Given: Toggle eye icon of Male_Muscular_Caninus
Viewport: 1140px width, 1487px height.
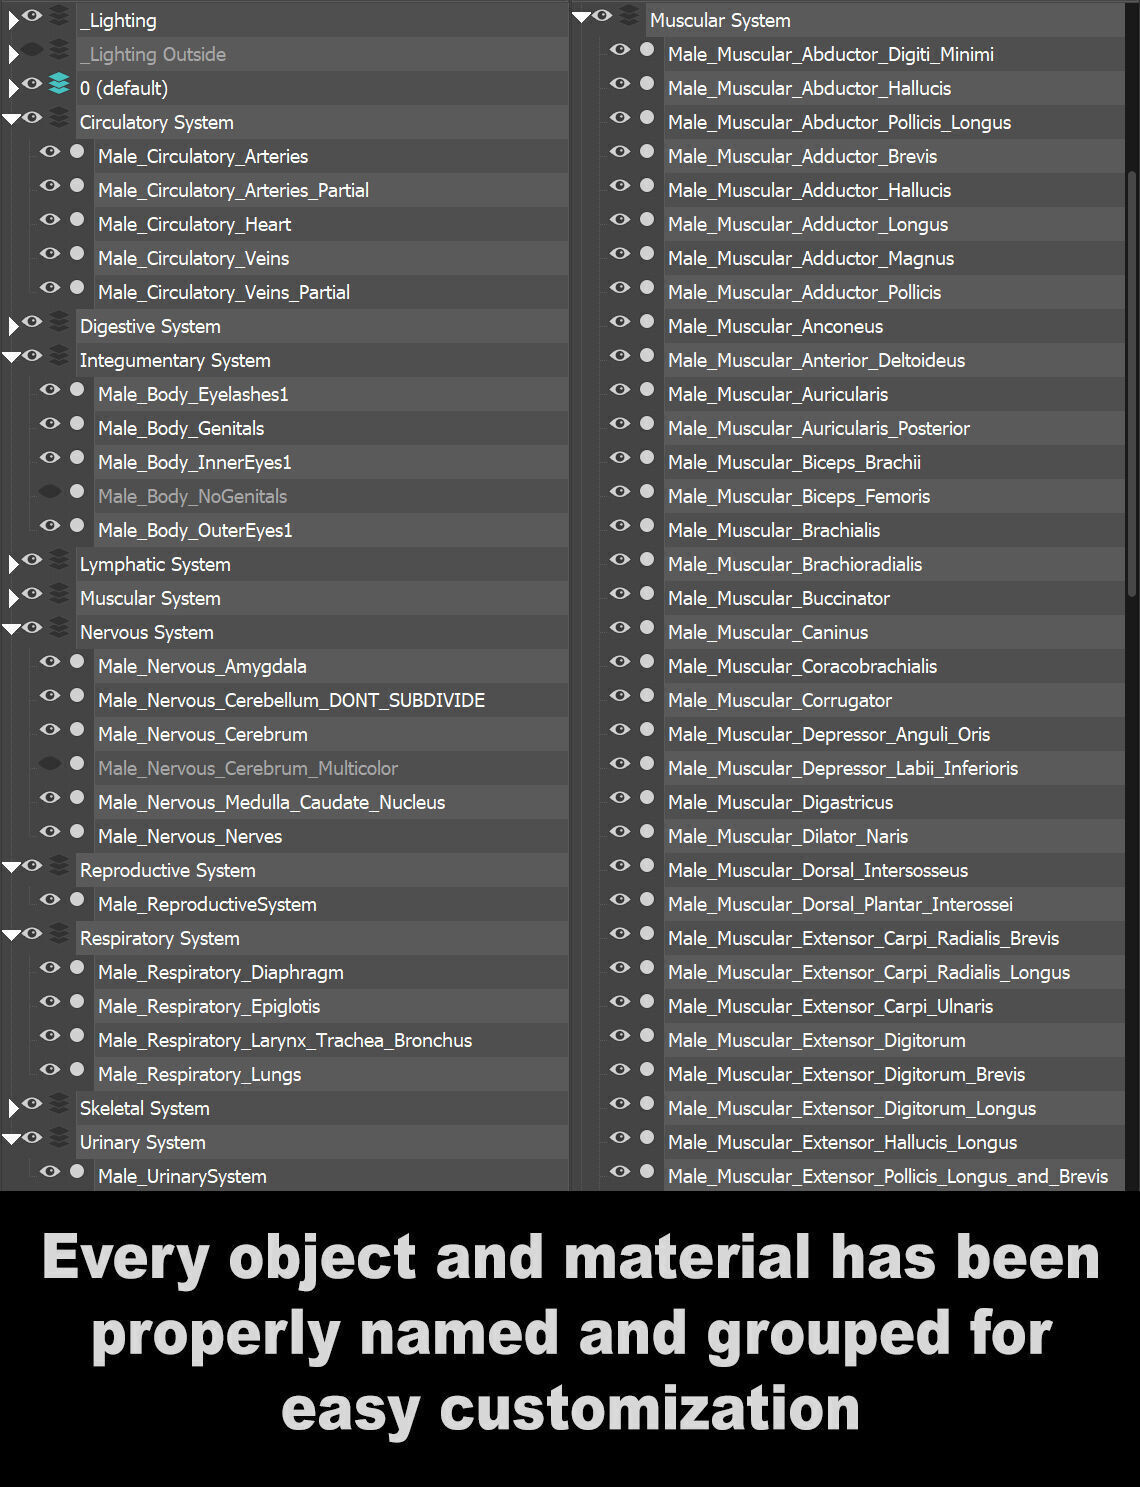Looking at the screenshot, I should (620, 628).
